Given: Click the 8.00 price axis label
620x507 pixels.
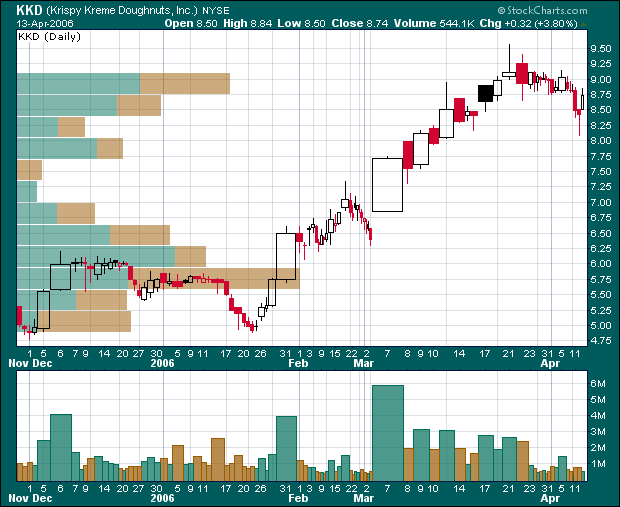Looking at the screenshot, I should point(600,141).
